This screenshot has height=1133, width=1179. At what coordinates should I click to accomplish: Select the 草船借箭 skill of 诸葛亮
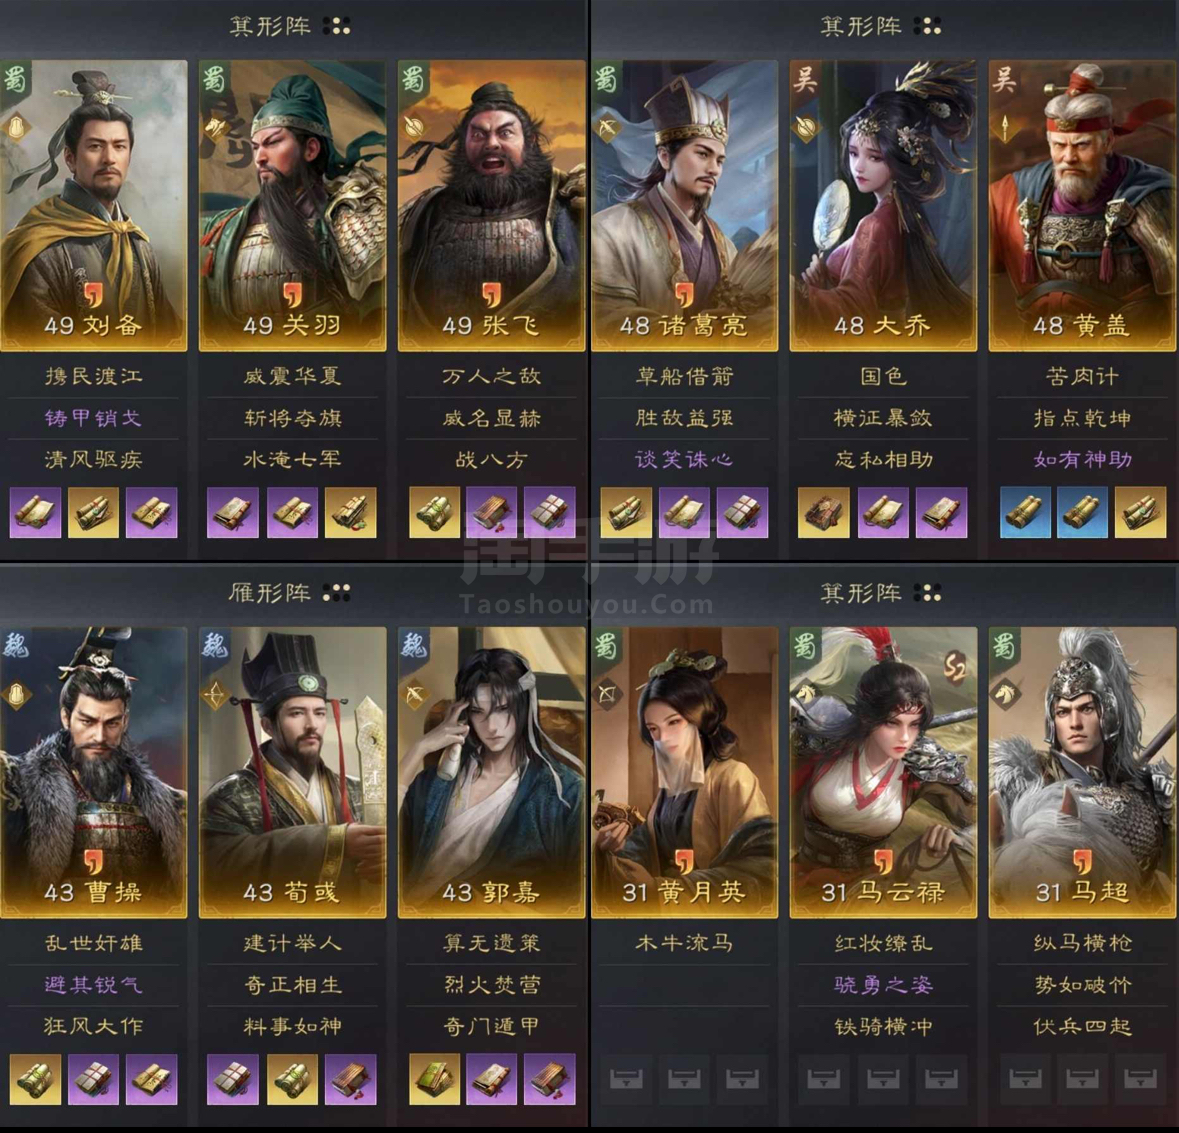point(684,376)
